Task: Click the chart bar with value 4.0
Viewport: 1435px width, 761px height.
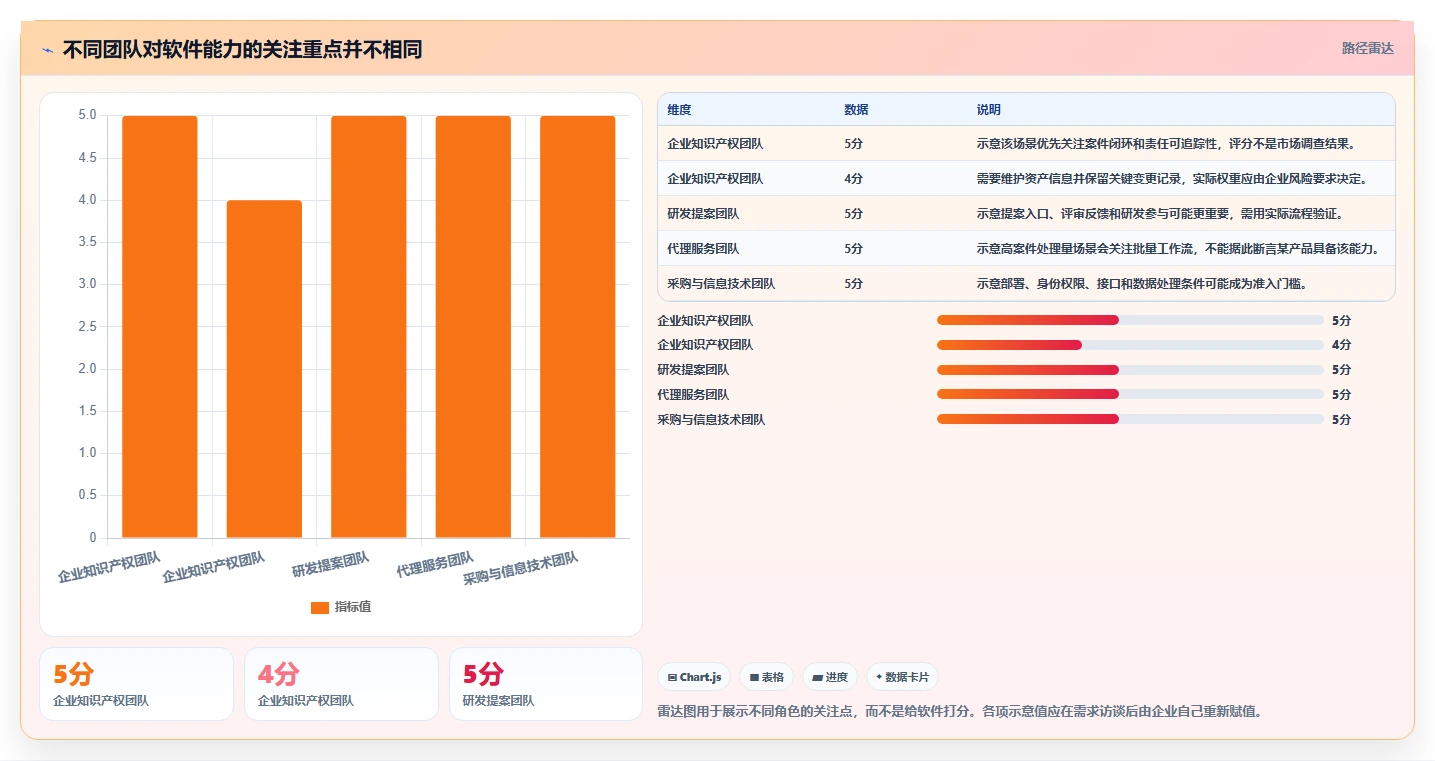Action: click(x=264, y=369)
